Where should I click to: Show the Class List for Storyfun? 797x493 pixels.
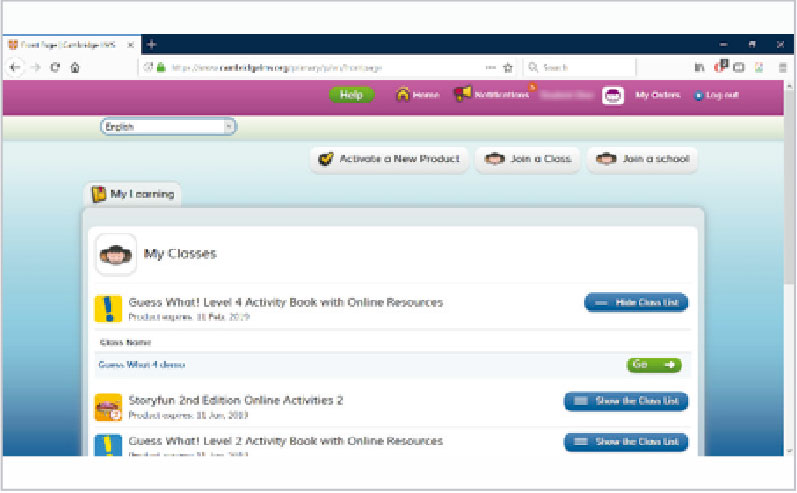pos(626,401)
